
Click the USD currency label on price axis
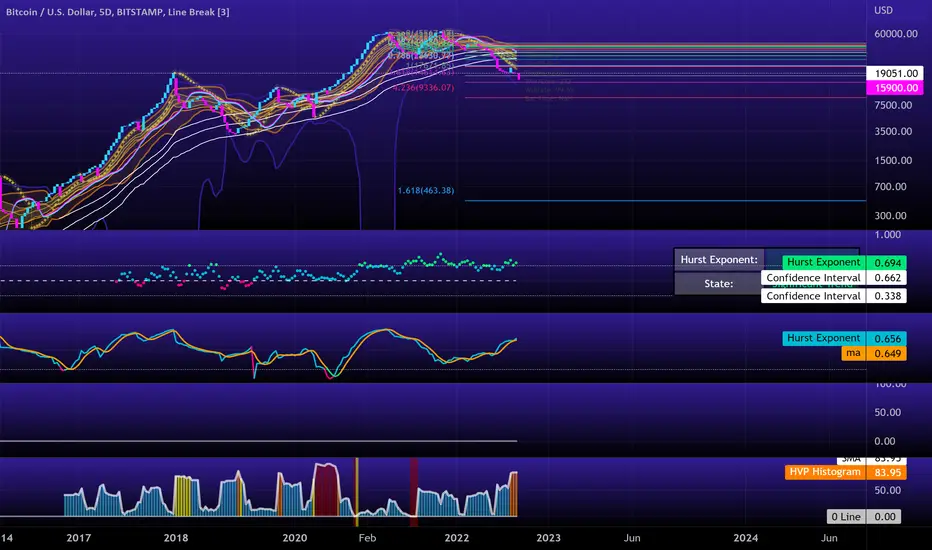[883, 10]
